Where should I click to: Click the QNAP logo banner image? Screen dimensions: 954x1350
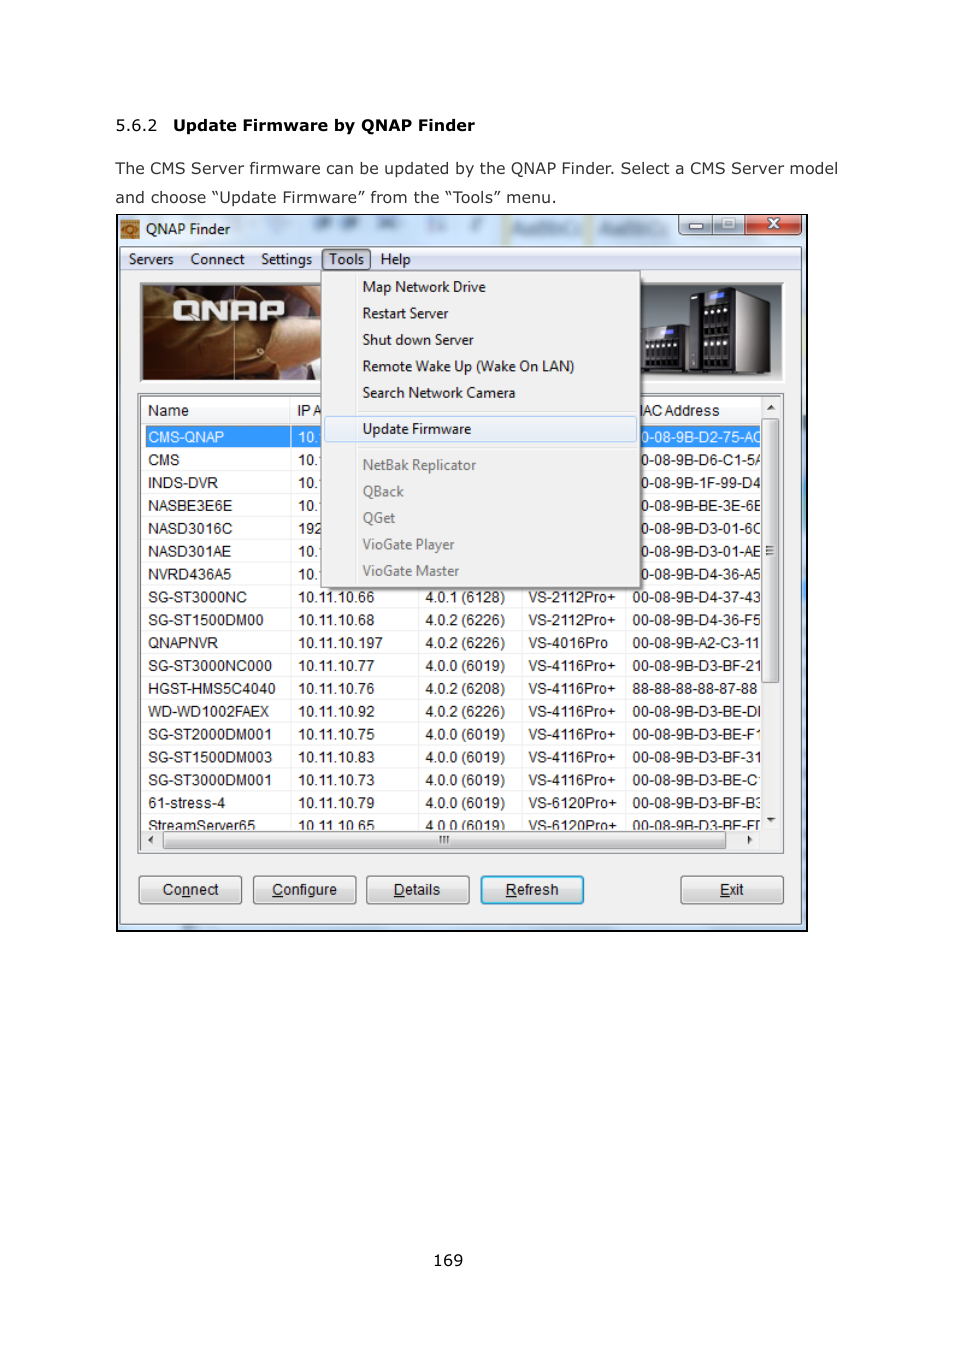[231, 333]
